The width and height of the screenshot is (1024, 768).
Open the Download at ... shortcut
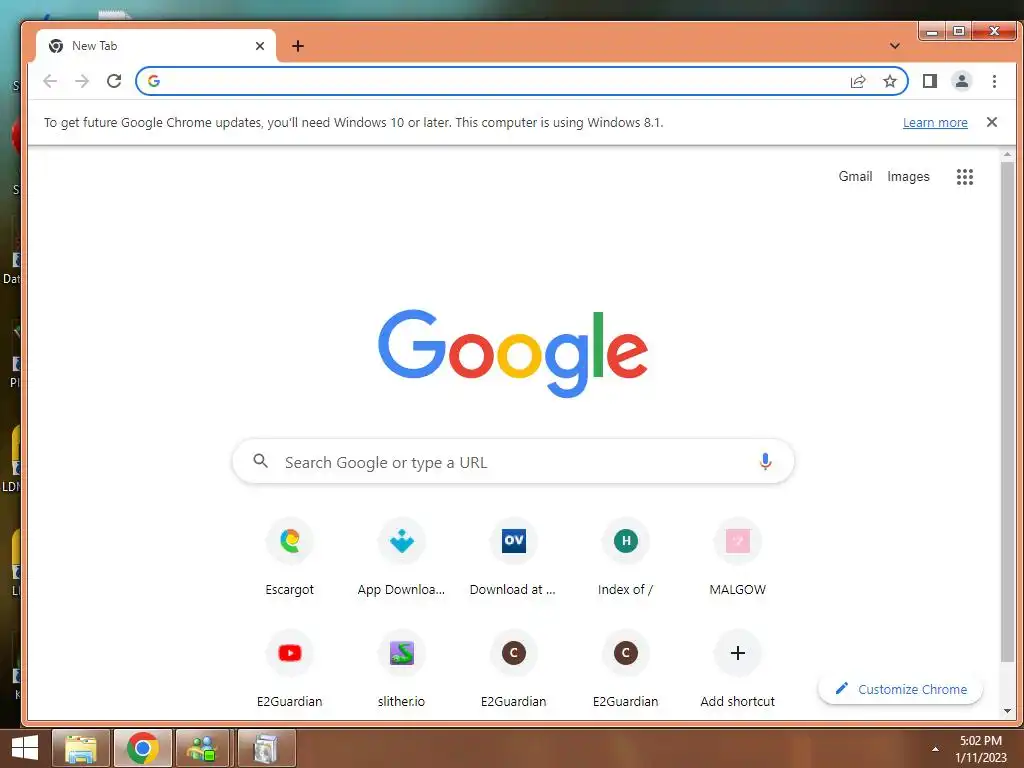[x=513, y=557]
